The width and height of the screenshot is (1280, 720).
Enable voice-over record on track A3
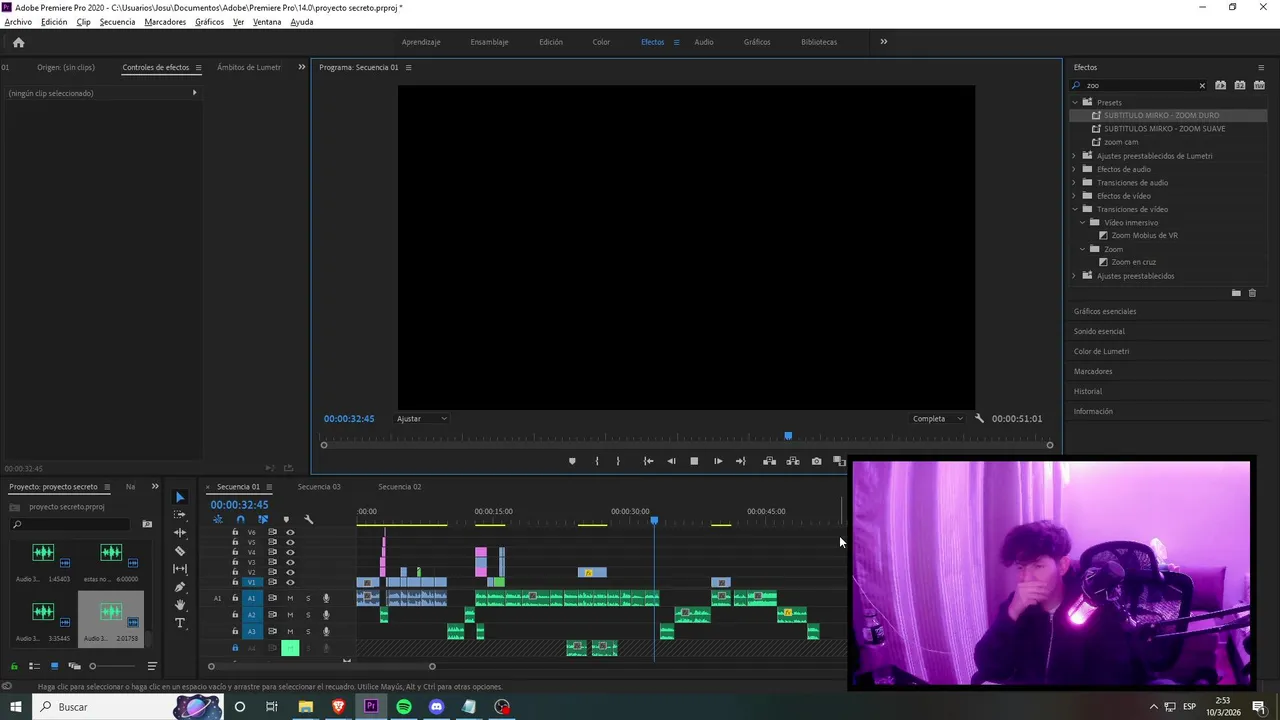[x=326, y=631]
